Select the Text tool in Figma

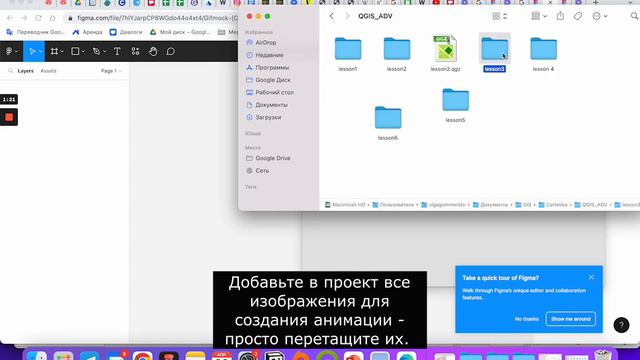(x=117, y=51)
